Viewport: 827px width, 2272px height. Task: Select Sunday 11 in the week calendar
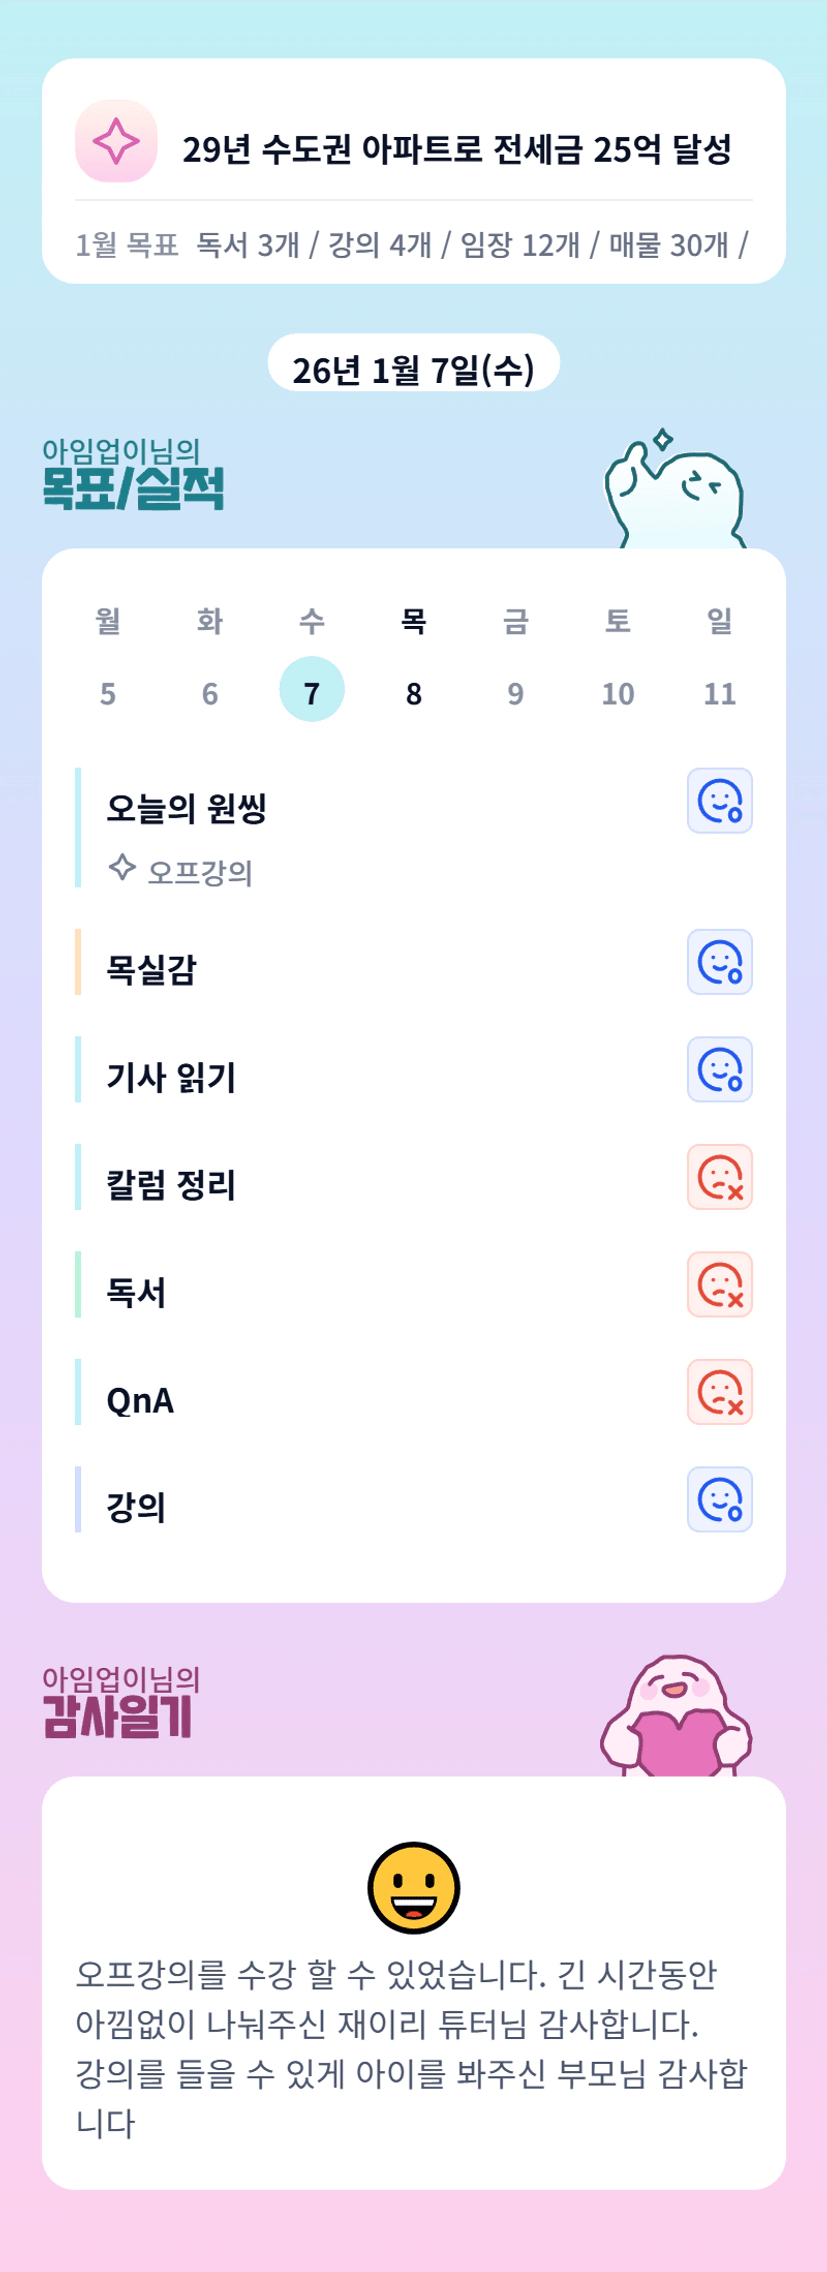[720, 692]
